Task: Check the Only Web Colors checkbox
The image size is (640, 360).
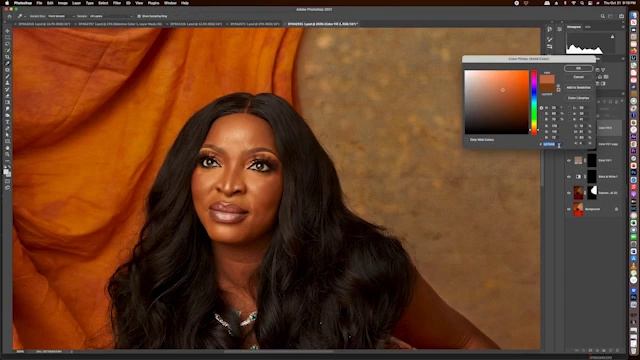Action: 467,140
